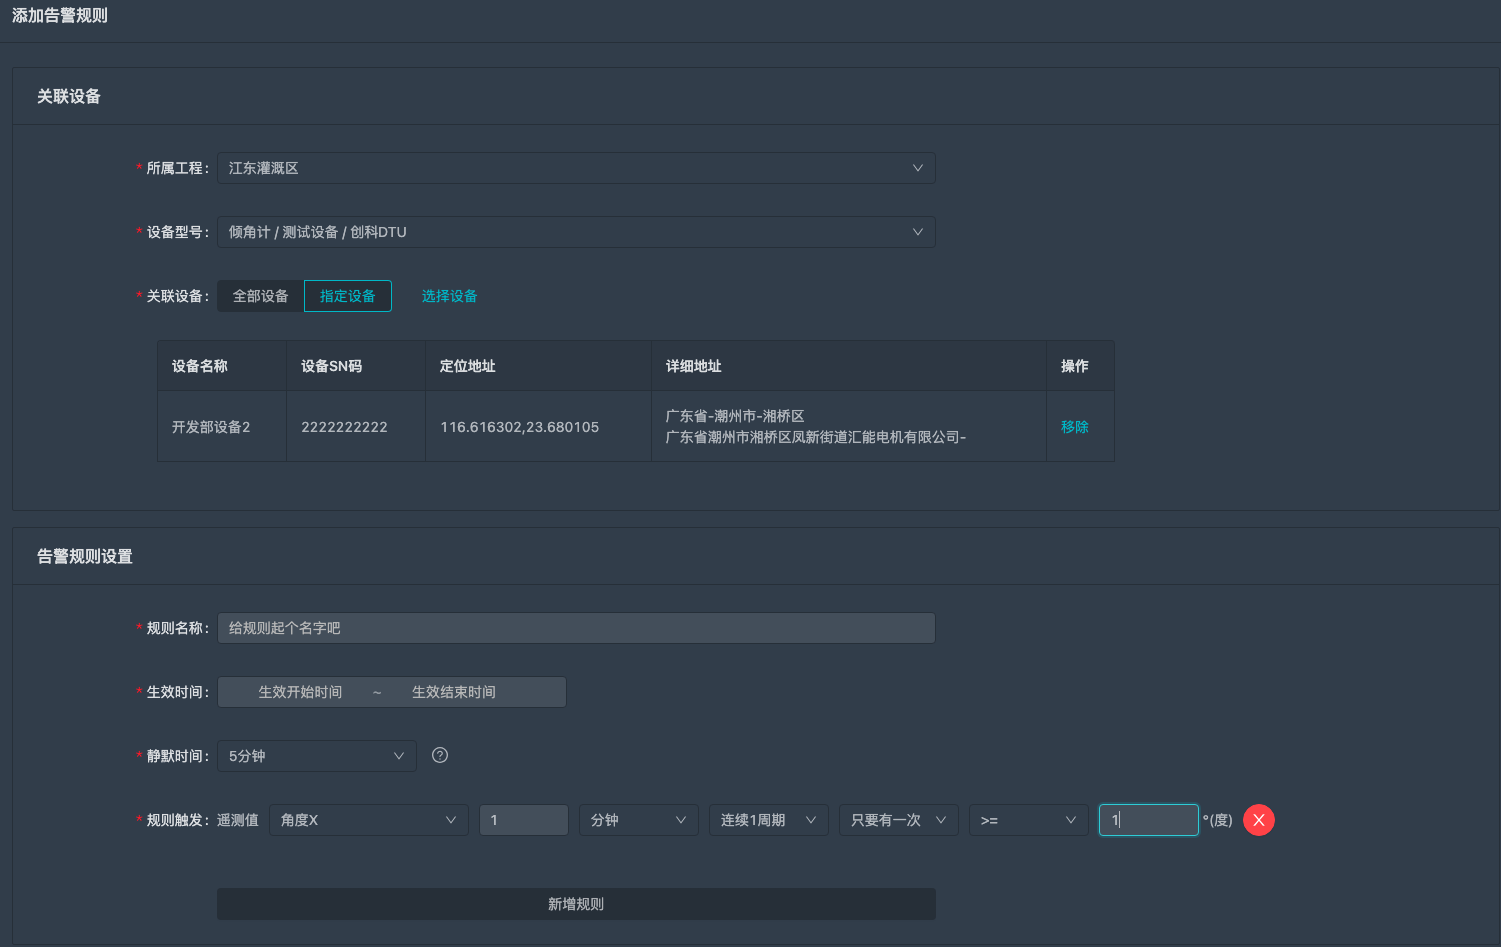Click the silence time help question icon

click(x=439, y=755)
